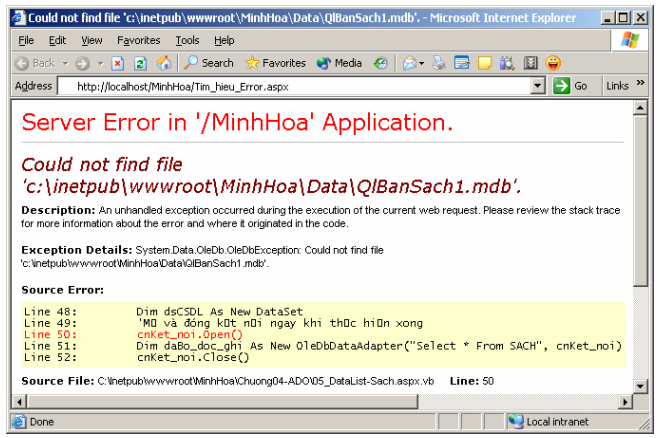Image resolution: width=660 pixels, height=438 pixels.
Task: Go to the Home page icon
Action: tap(163, 62)
